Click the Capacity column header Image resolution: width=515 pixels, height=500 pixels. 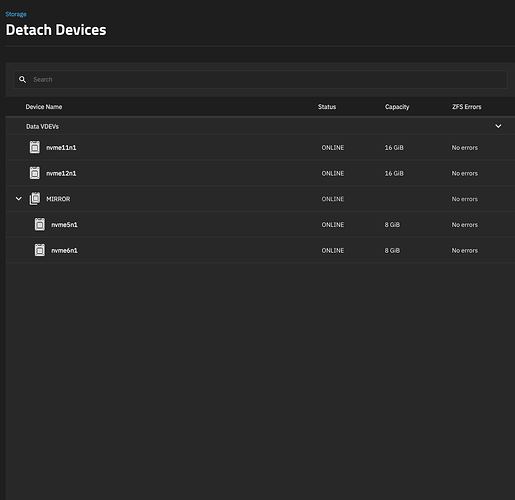pos(397,107)
